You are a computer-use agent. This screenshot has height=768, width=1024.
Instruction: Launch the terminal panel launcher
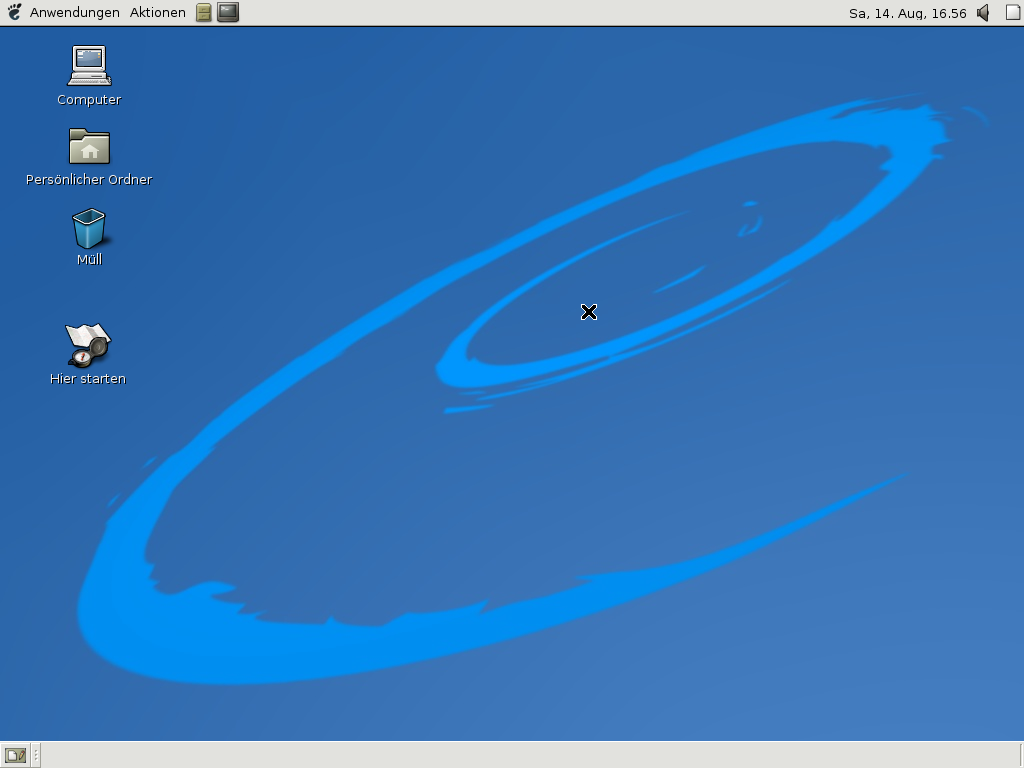click(x=228, y=12)
